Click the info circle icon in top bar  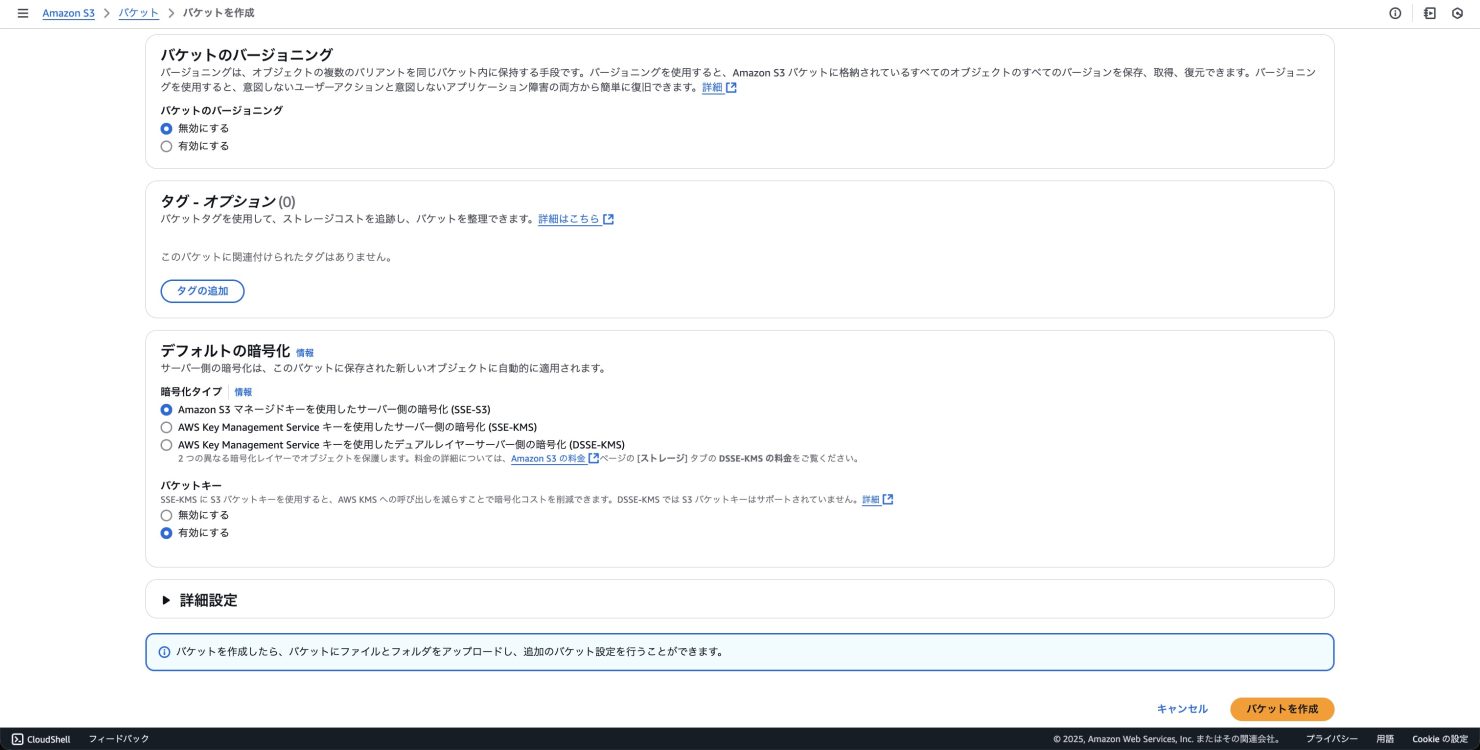[1395, 13]
